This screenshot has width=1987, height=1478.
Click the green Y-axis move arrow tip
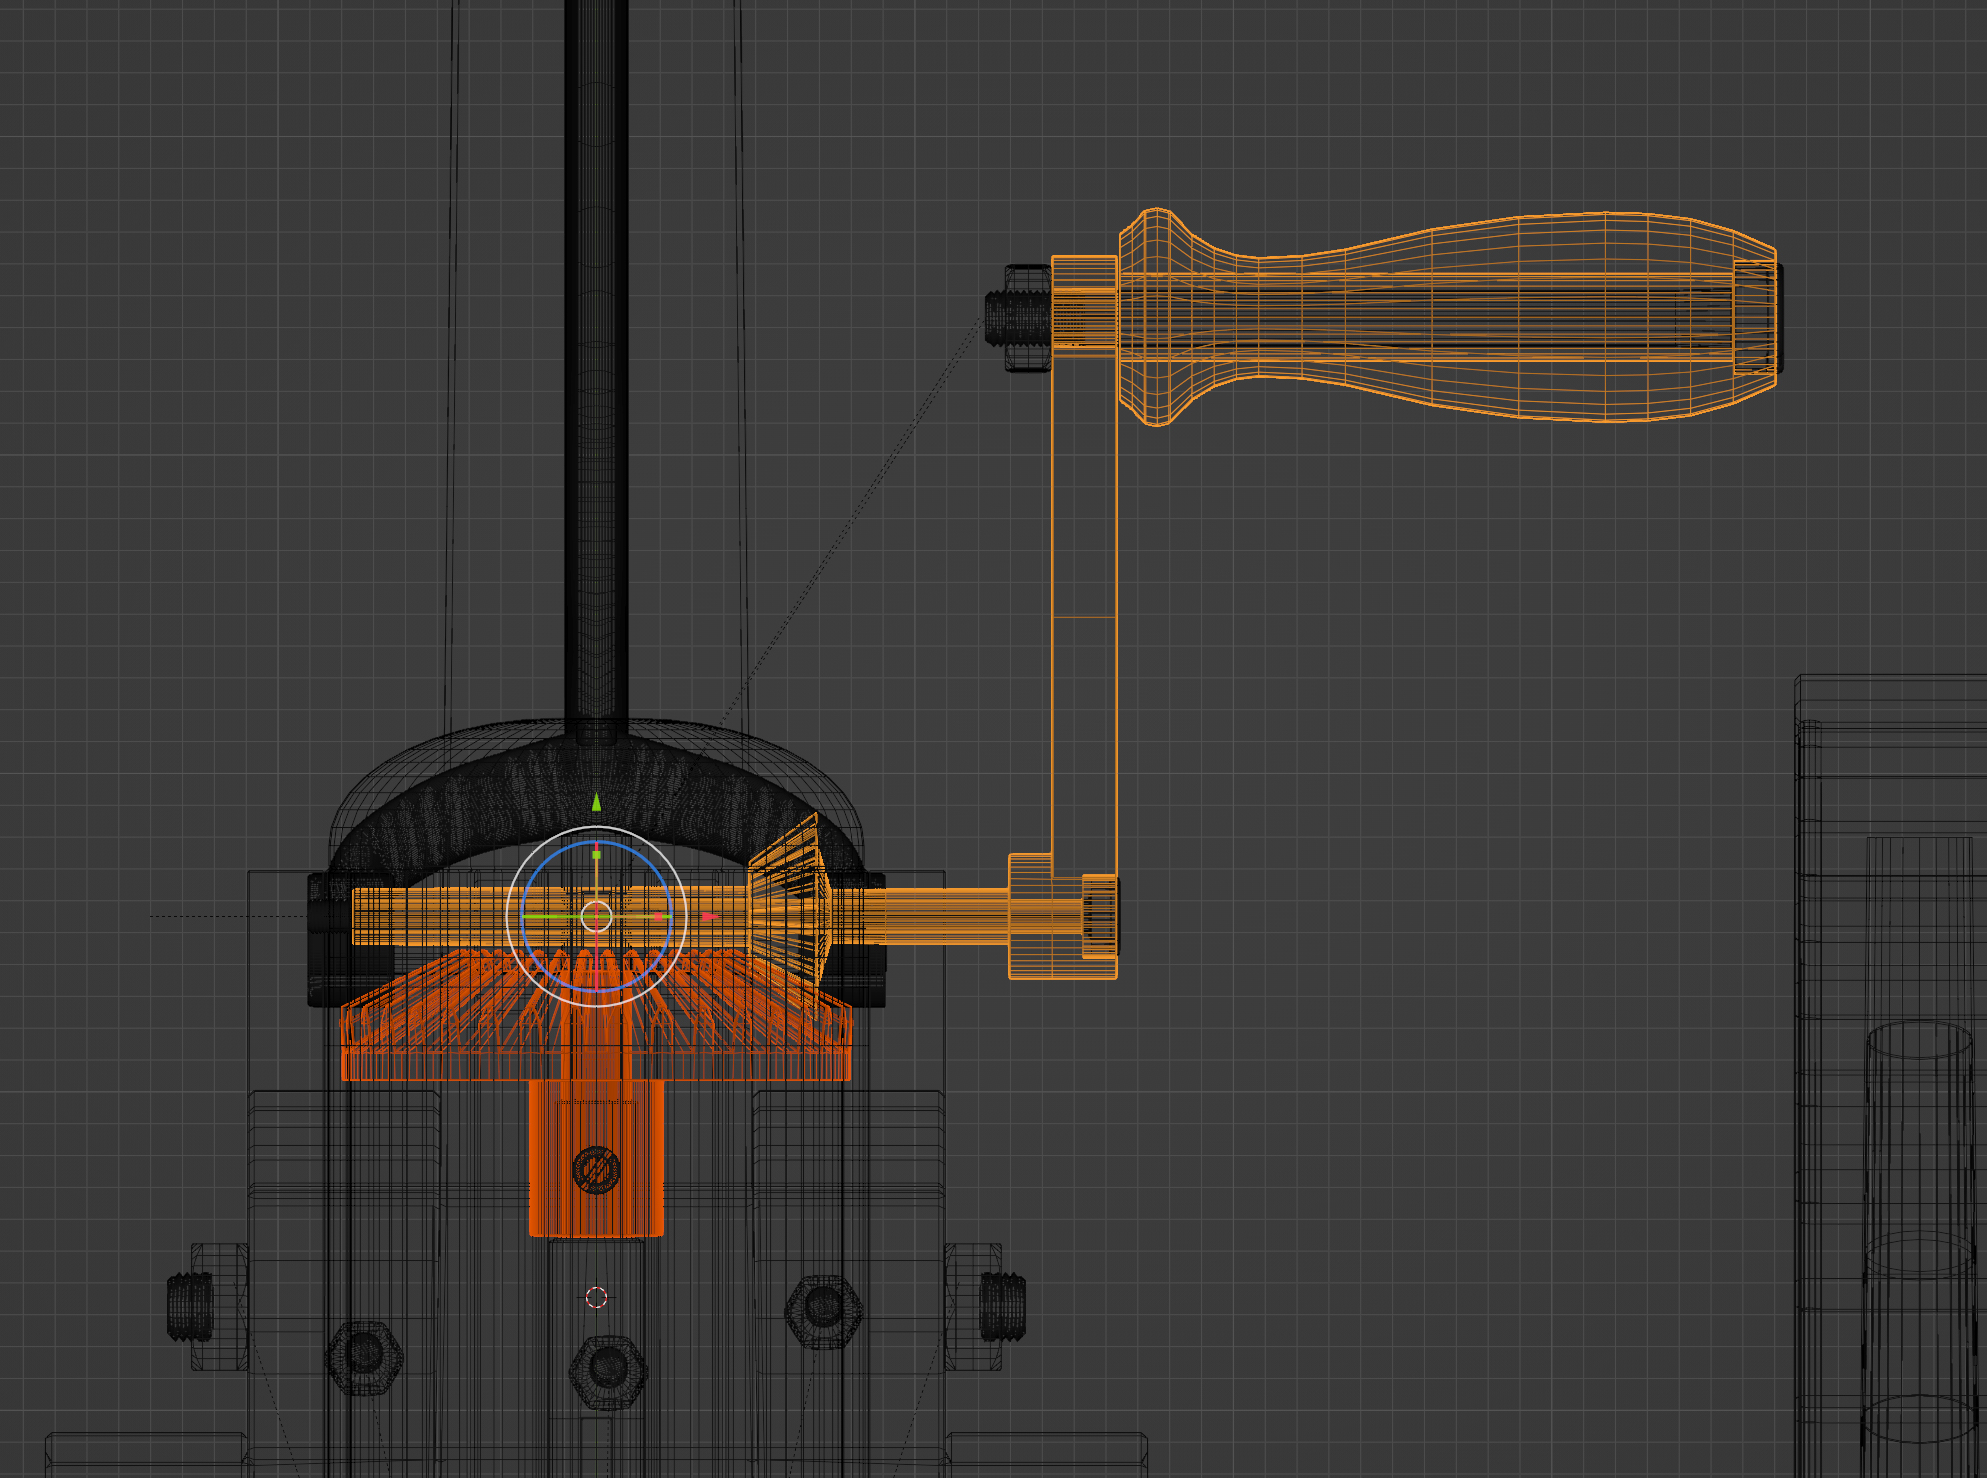596,802
